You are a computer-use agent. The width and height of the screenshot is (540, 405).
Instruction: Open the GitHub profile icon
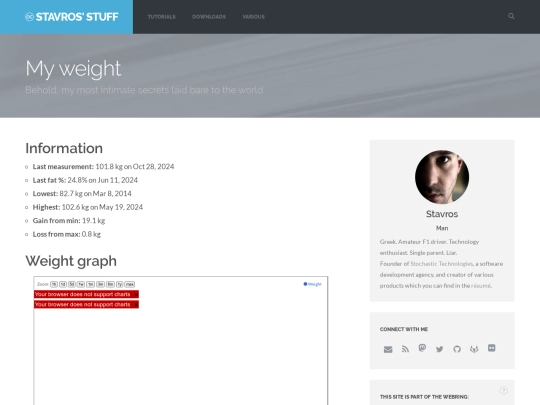pos(457,349)
